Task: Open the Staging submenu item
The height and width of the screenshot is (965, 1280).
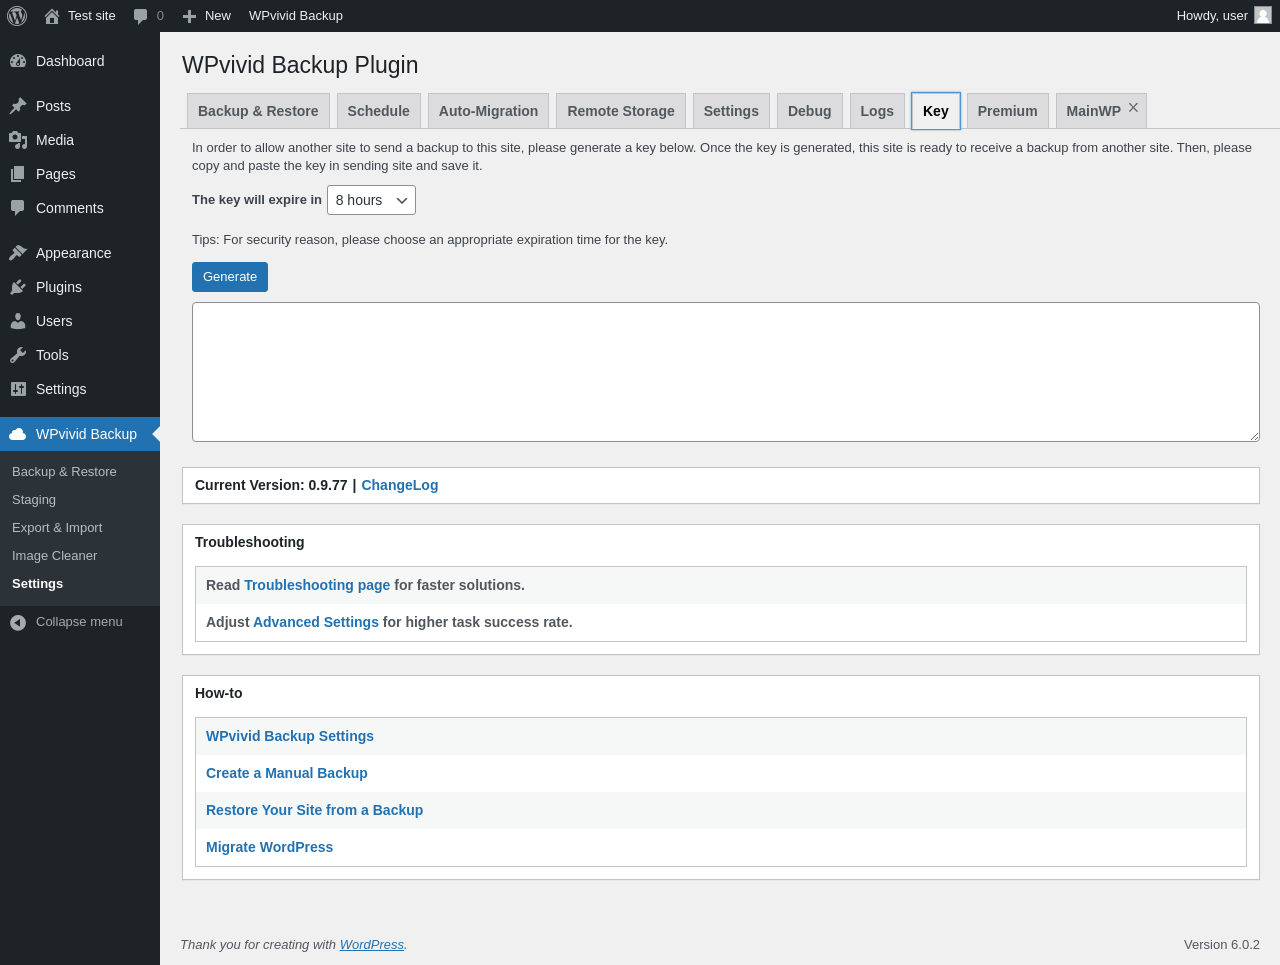Action: 80,500
